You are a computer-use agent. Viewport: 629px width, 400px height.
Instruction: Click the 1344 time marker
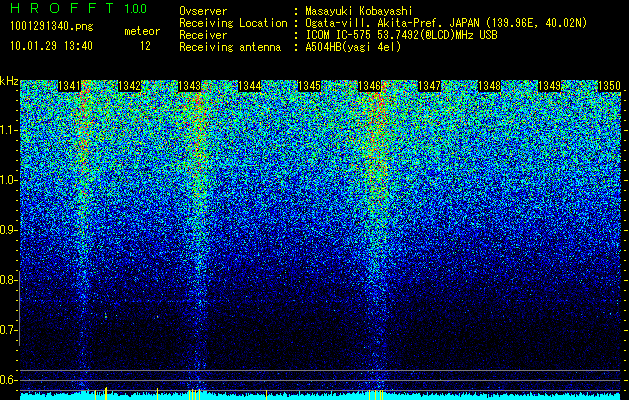pos(250,86)
